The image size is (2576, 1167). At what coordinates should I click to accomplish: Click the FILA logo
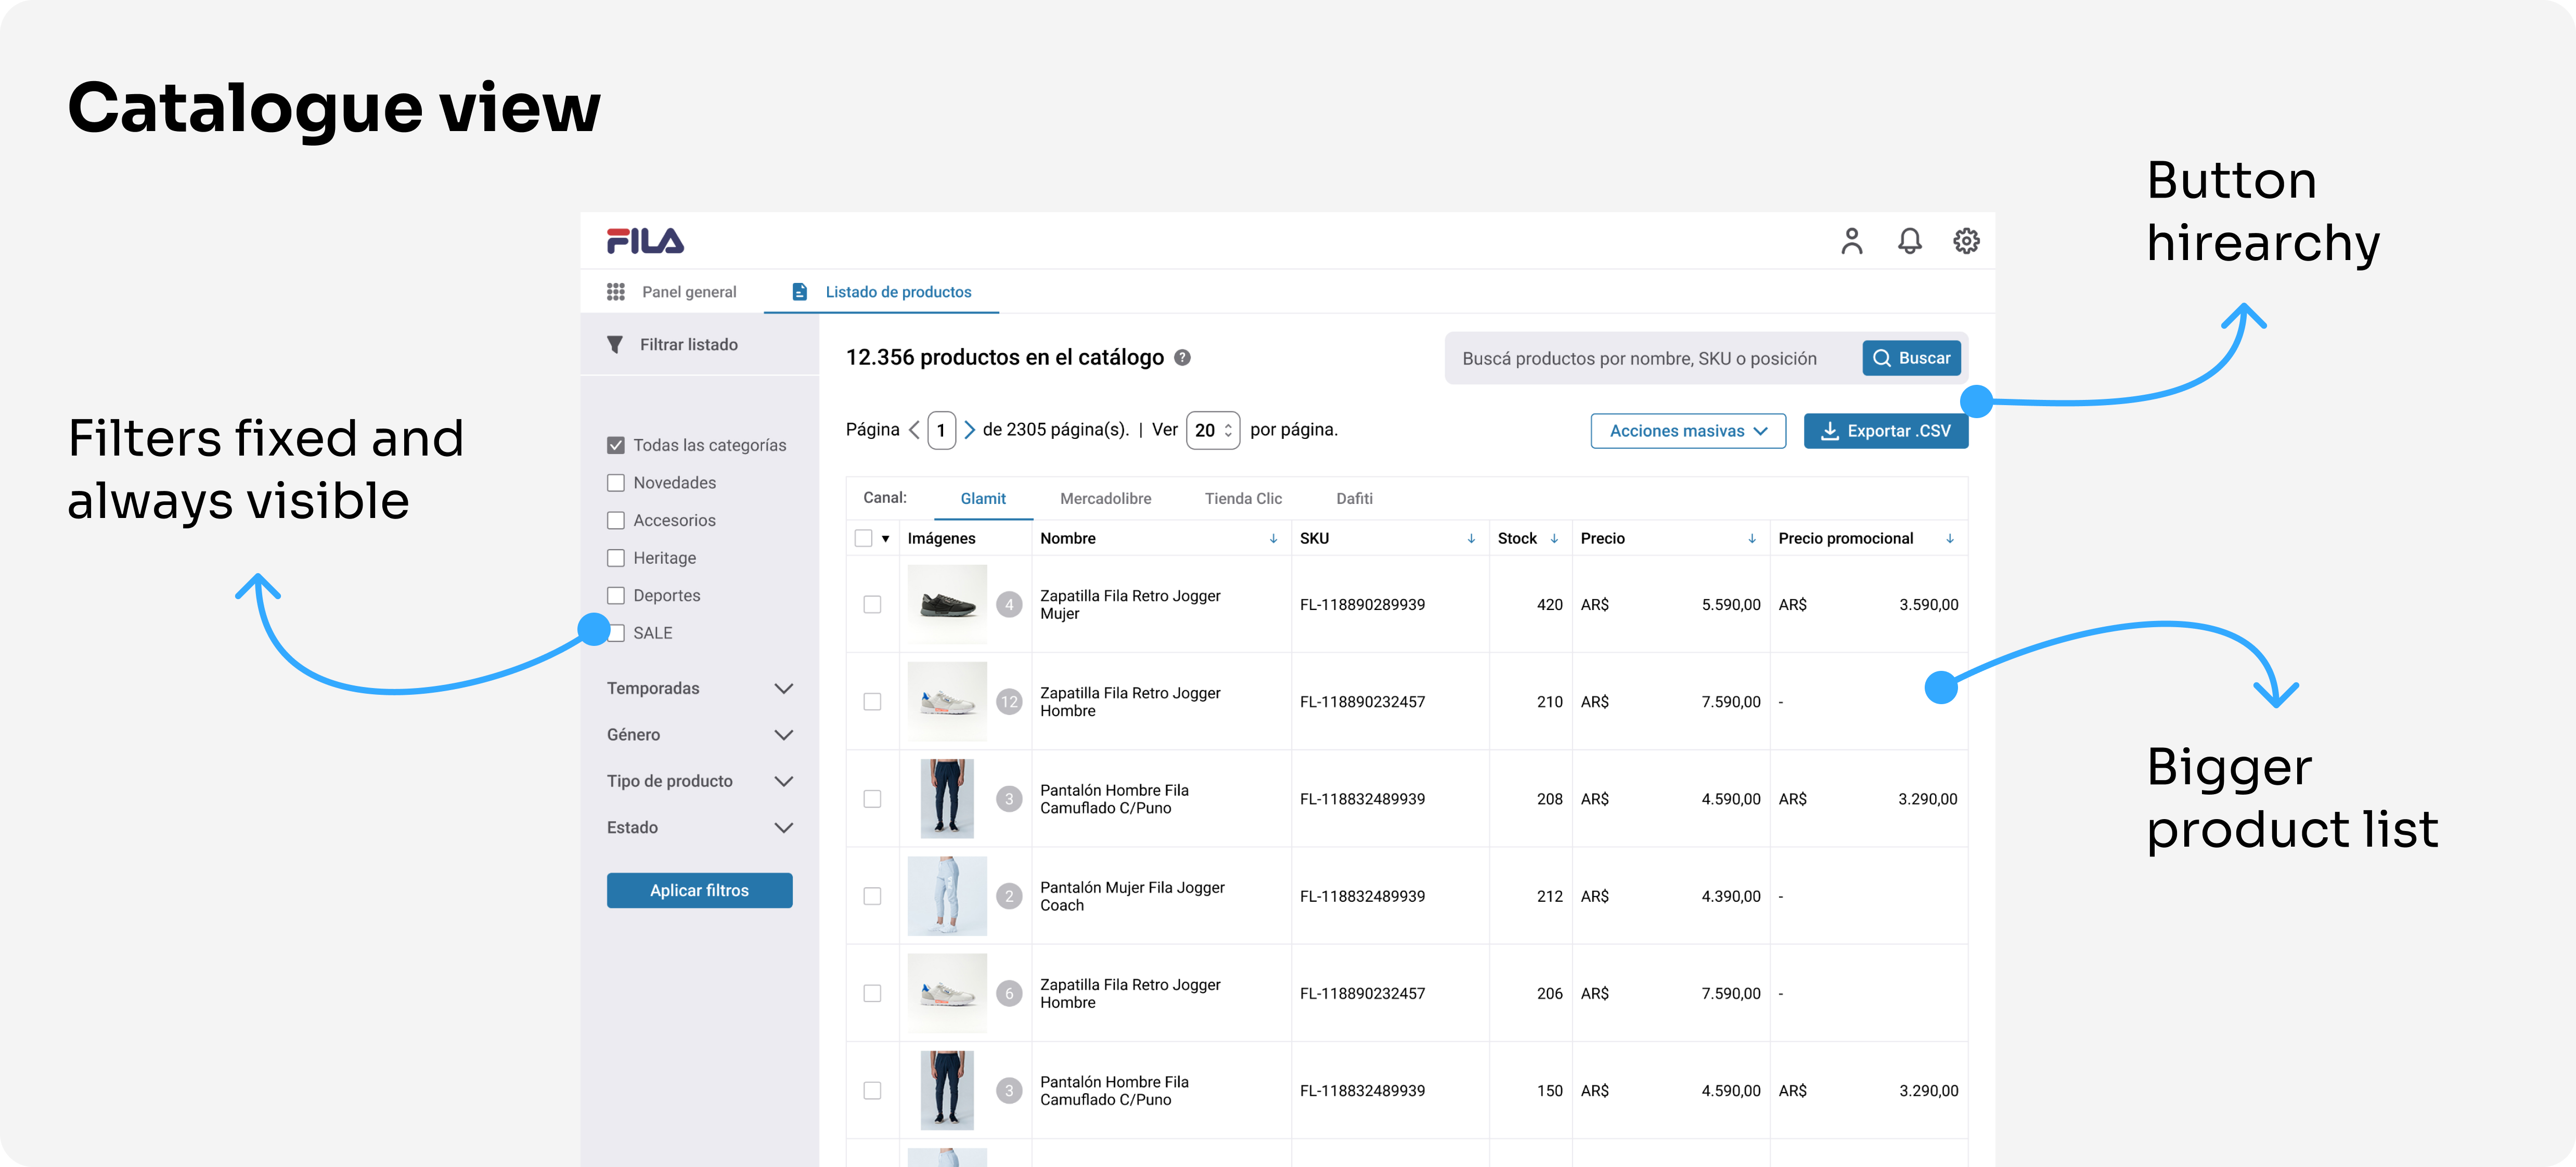[645, 241]
